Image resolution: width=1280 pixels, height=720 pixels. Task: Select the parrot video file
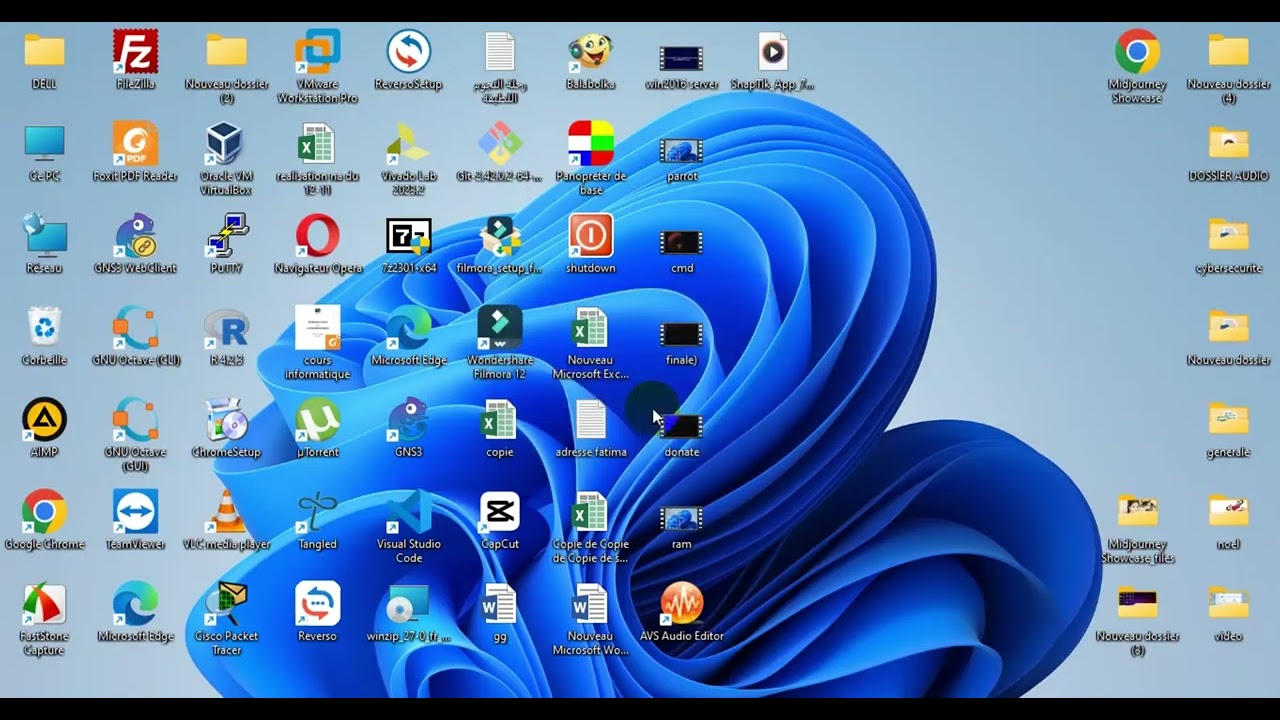(681, 150)
